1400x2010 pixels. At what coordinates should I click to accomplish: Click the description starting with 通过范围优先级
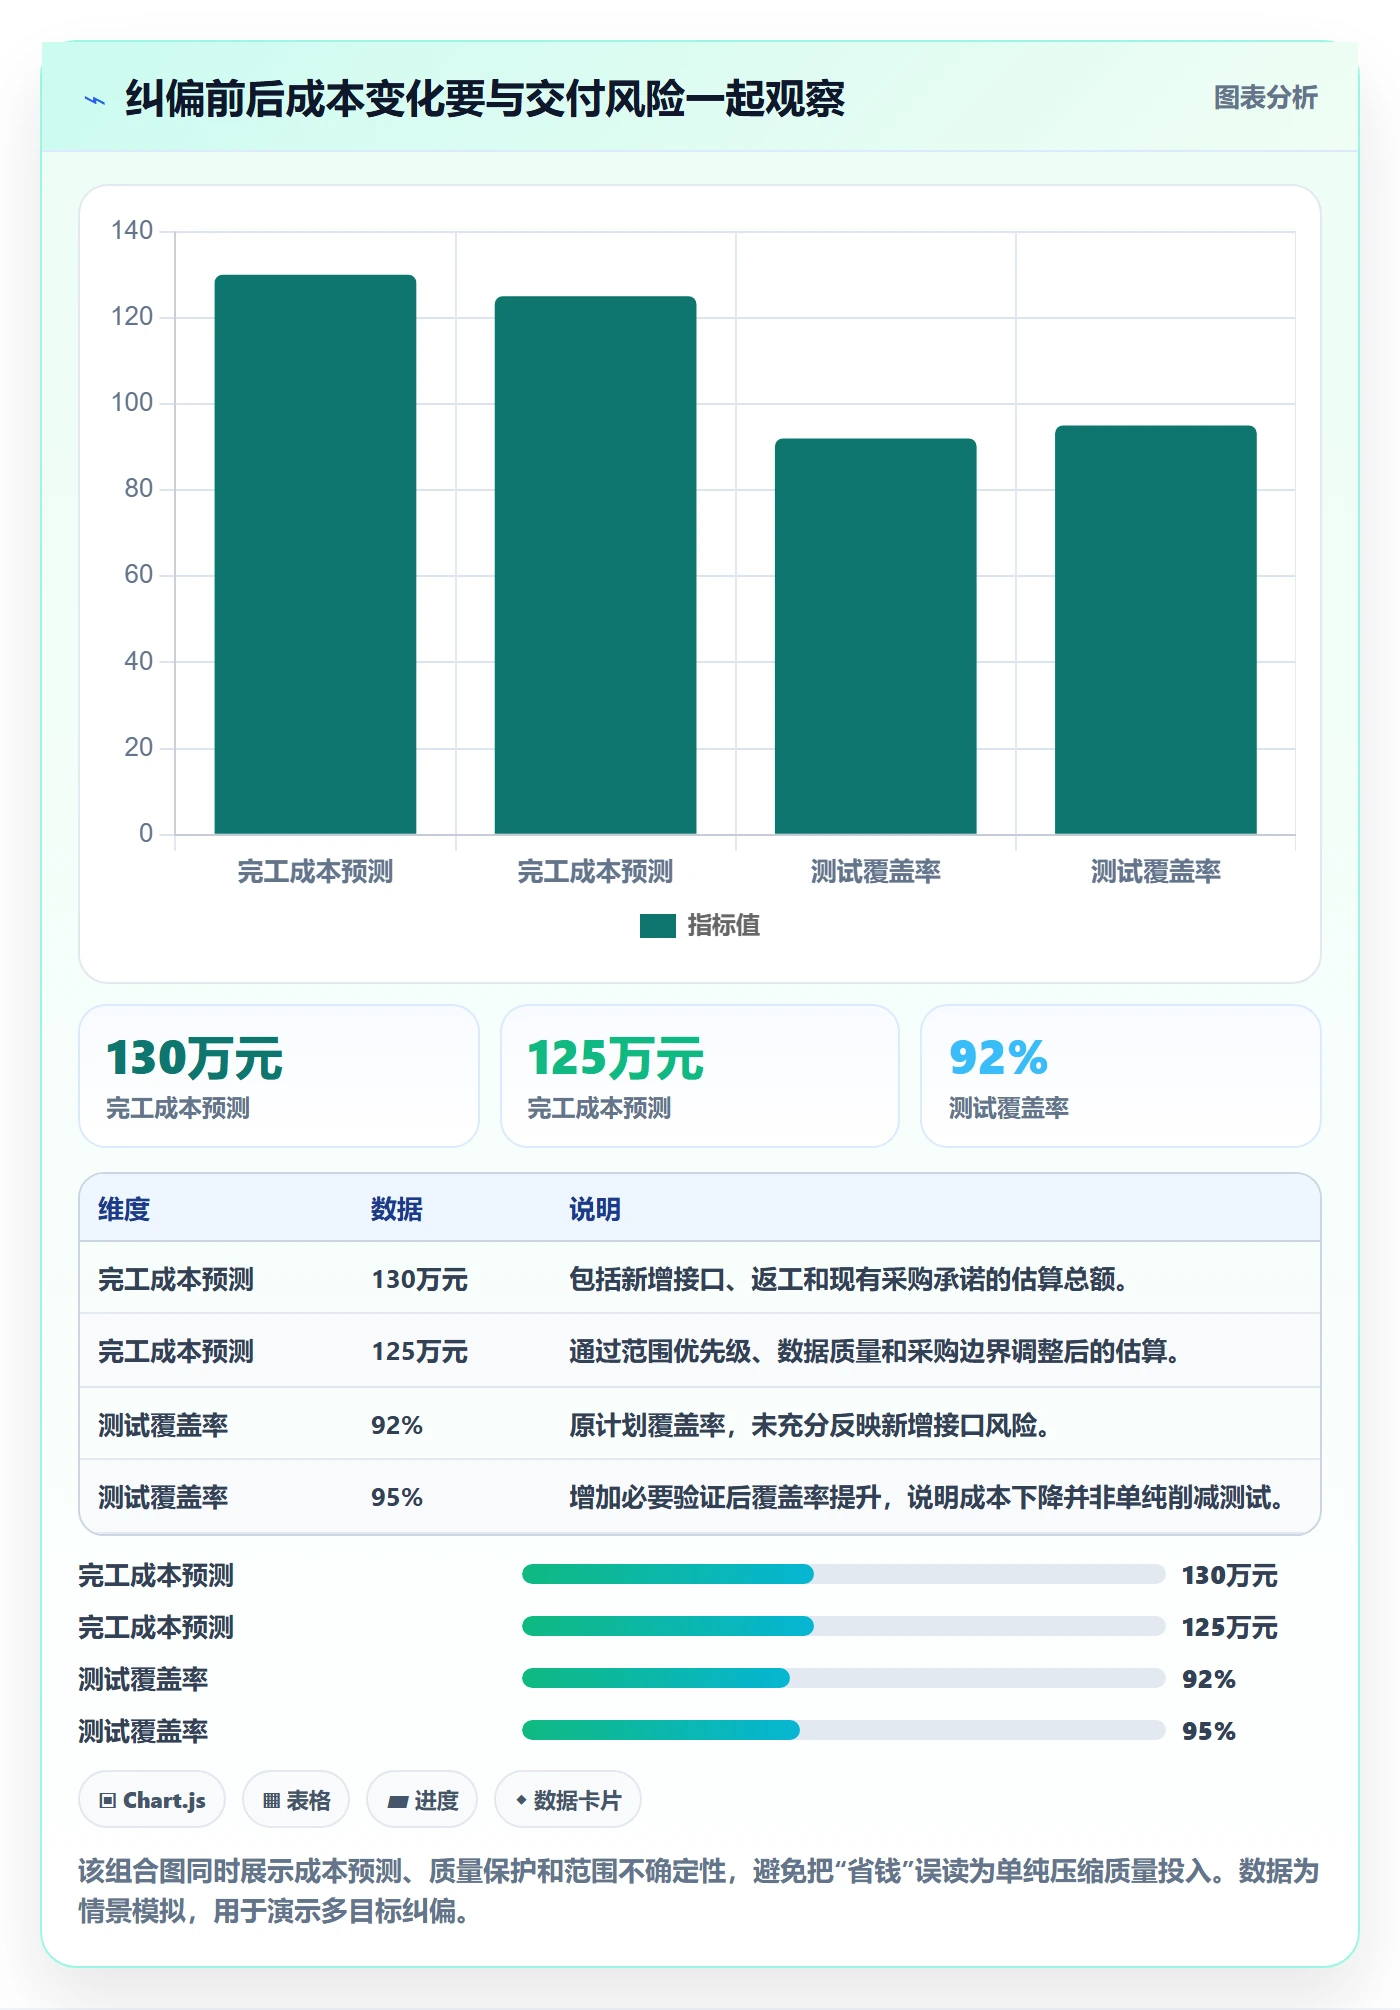[x=876, y=1352]
